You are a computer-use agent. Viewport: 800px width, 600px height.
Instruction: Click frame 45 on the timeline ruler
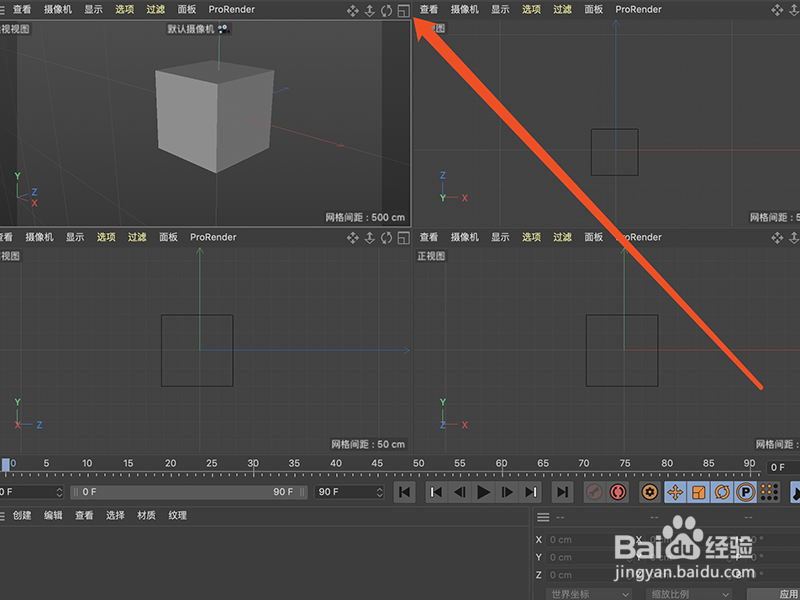coord(377,463)
